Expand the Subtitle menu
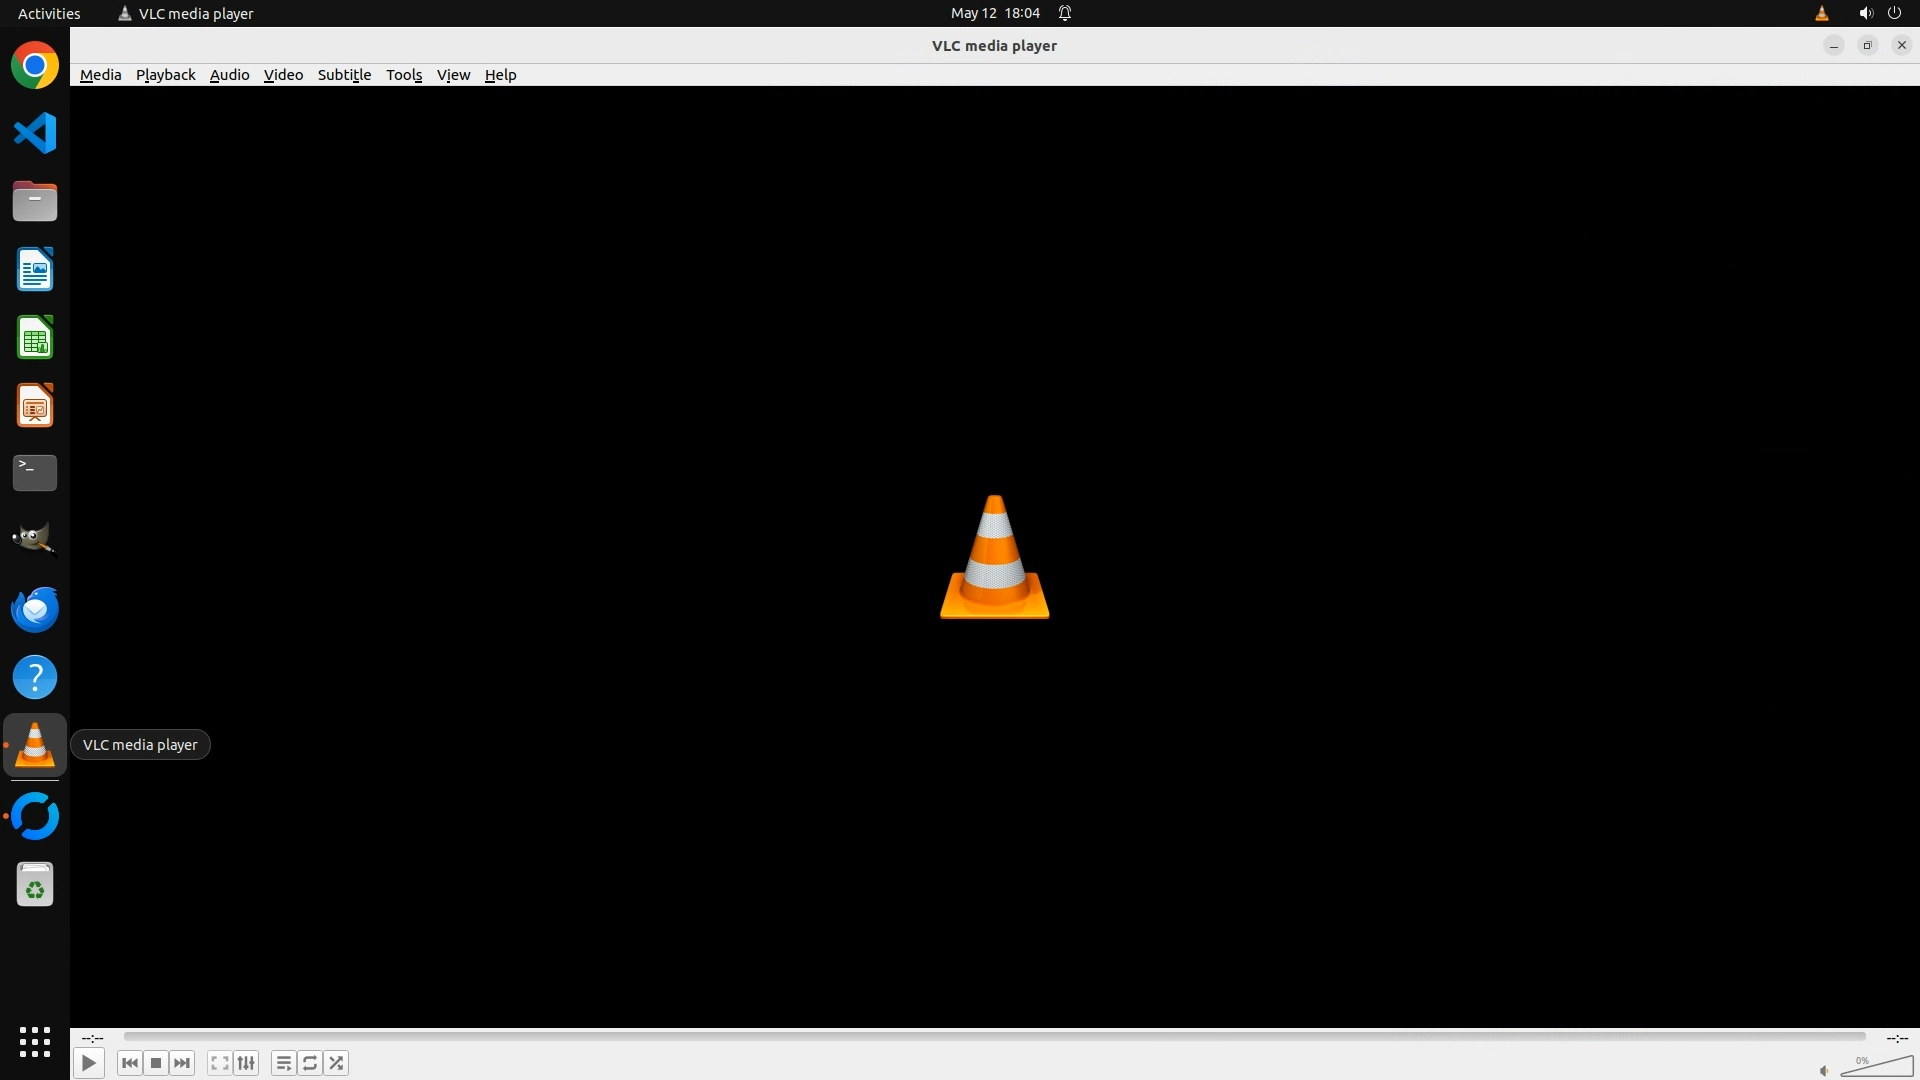Image resolution: width=1920 pixels, height=1080 pixels. (344, 75)
